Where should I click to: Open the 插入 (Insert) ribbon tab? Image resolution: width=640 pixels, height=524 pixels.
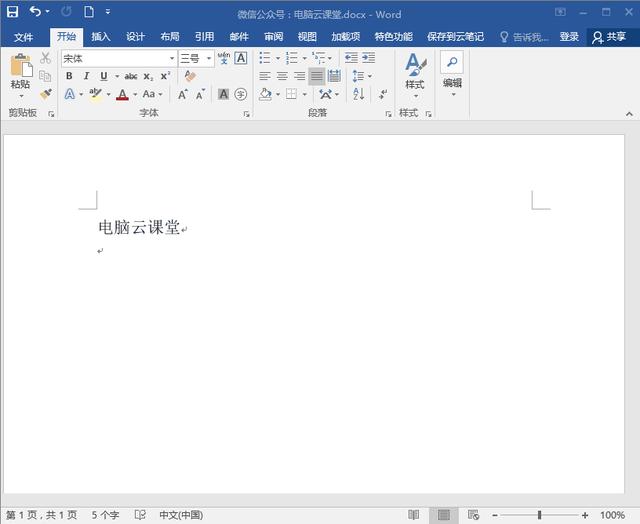pos(101,37)
